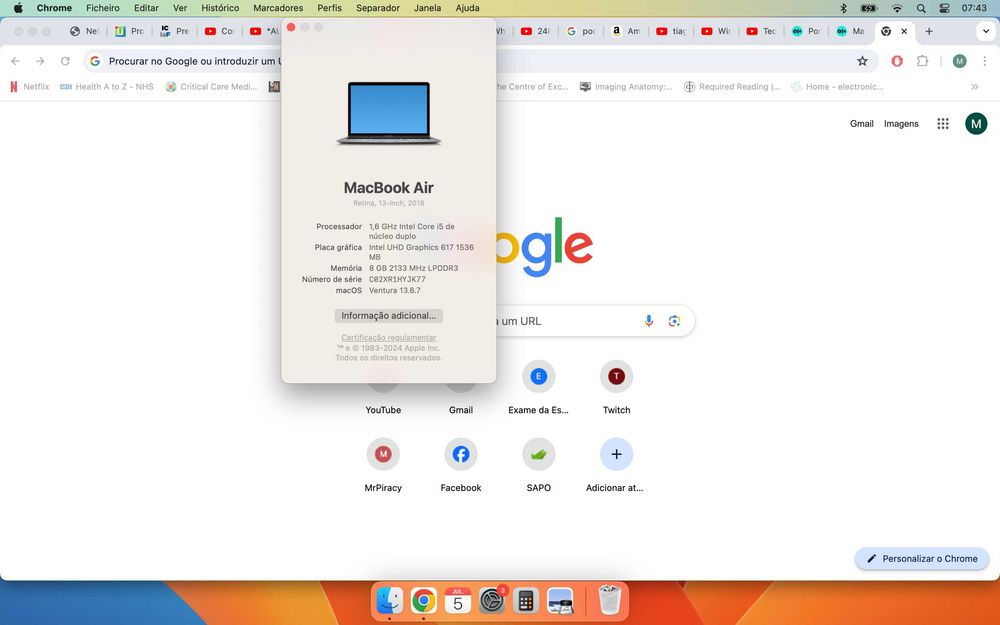Switch to the first tab labeled 'Ne'
The width and height of the screenshot is (1000, 625).
[x=84, y=31]
